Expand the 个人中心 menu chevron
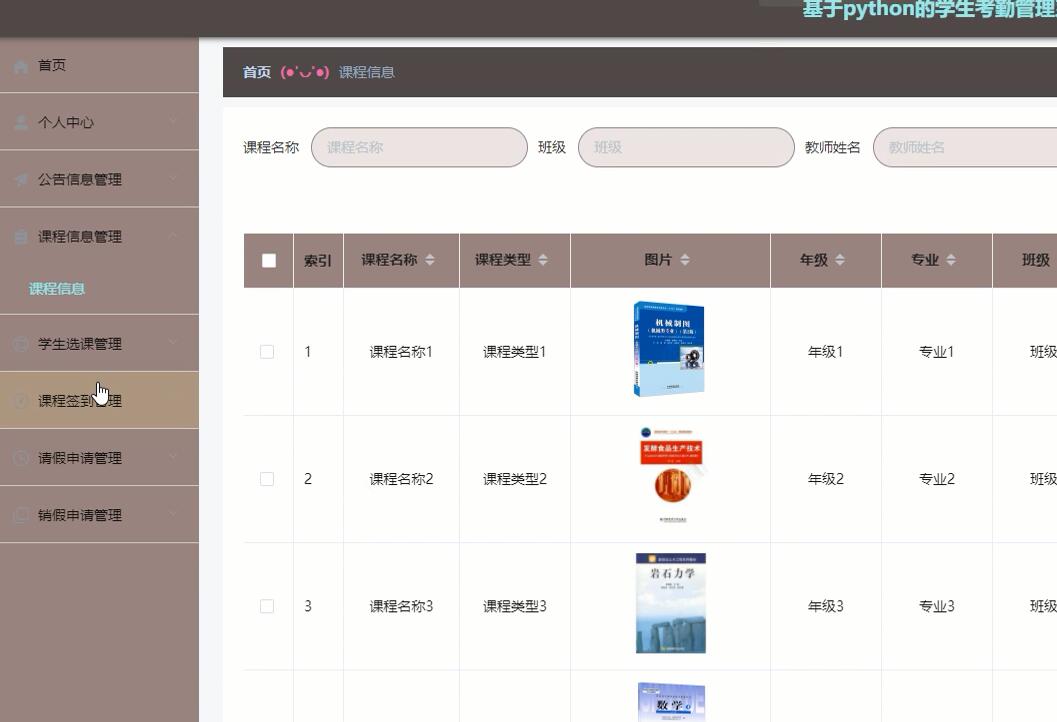1057x722 pixels. click(x=173, y=121)
